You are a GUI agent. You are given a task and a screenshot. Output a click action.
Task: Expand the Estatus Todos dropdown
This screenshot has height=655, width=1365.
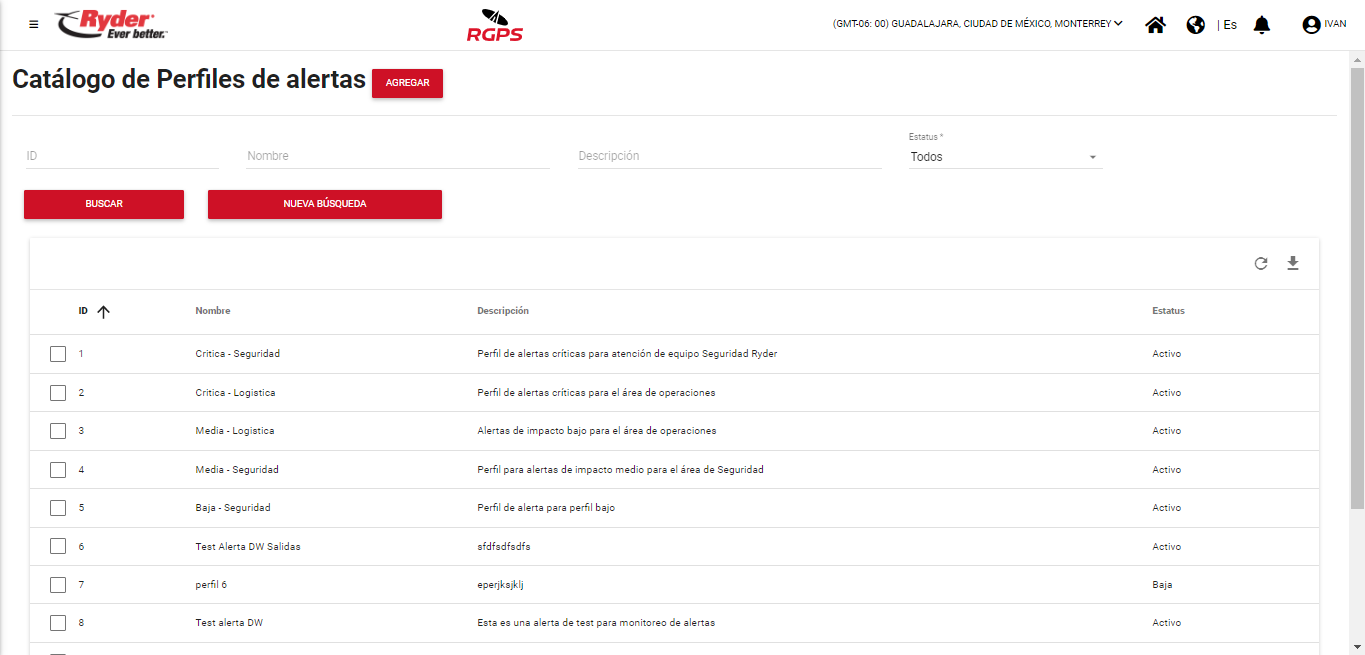(1004, 157)
